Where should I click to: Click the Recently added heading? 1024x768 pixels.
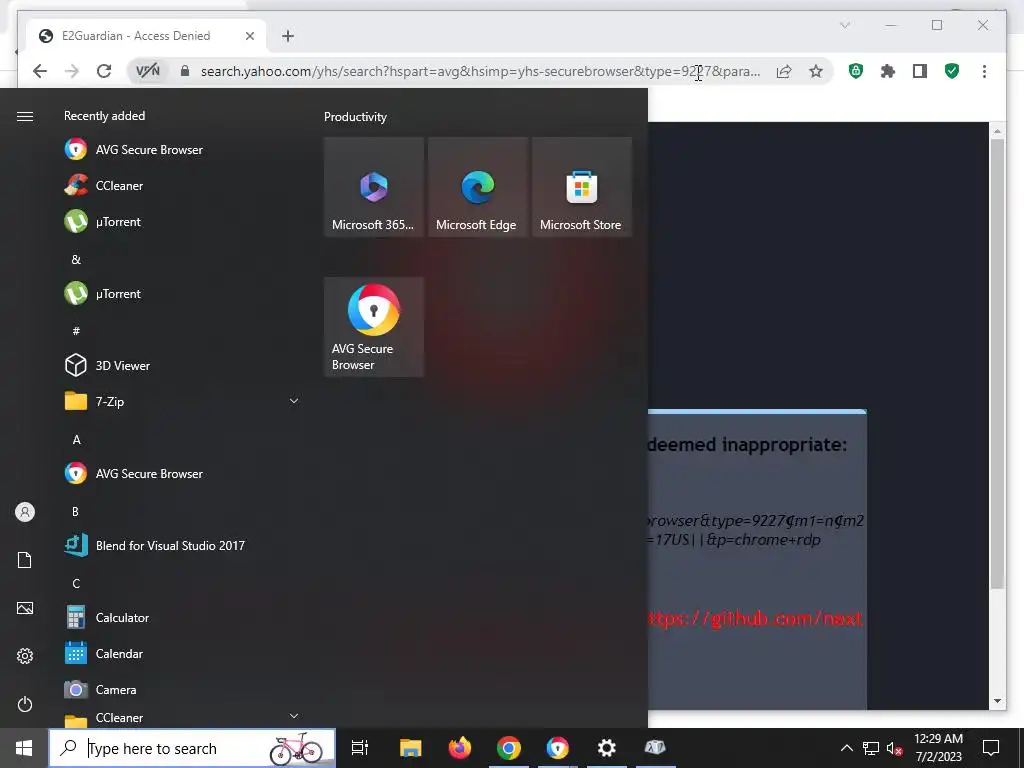coord(104,116)
